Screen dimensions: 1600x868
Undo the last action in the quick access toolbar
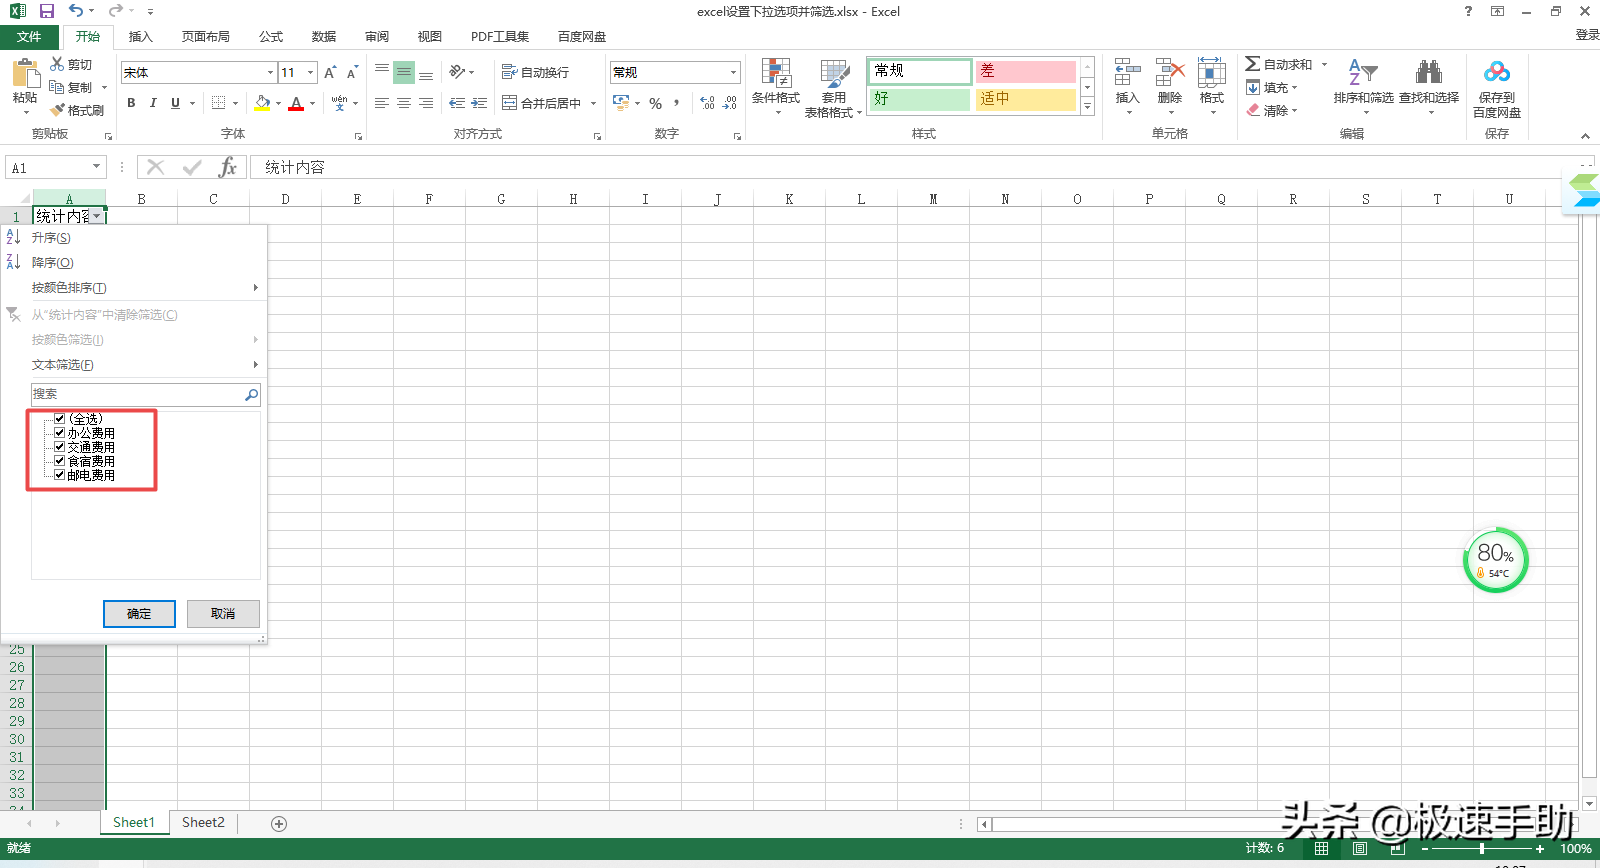point(76,11)
